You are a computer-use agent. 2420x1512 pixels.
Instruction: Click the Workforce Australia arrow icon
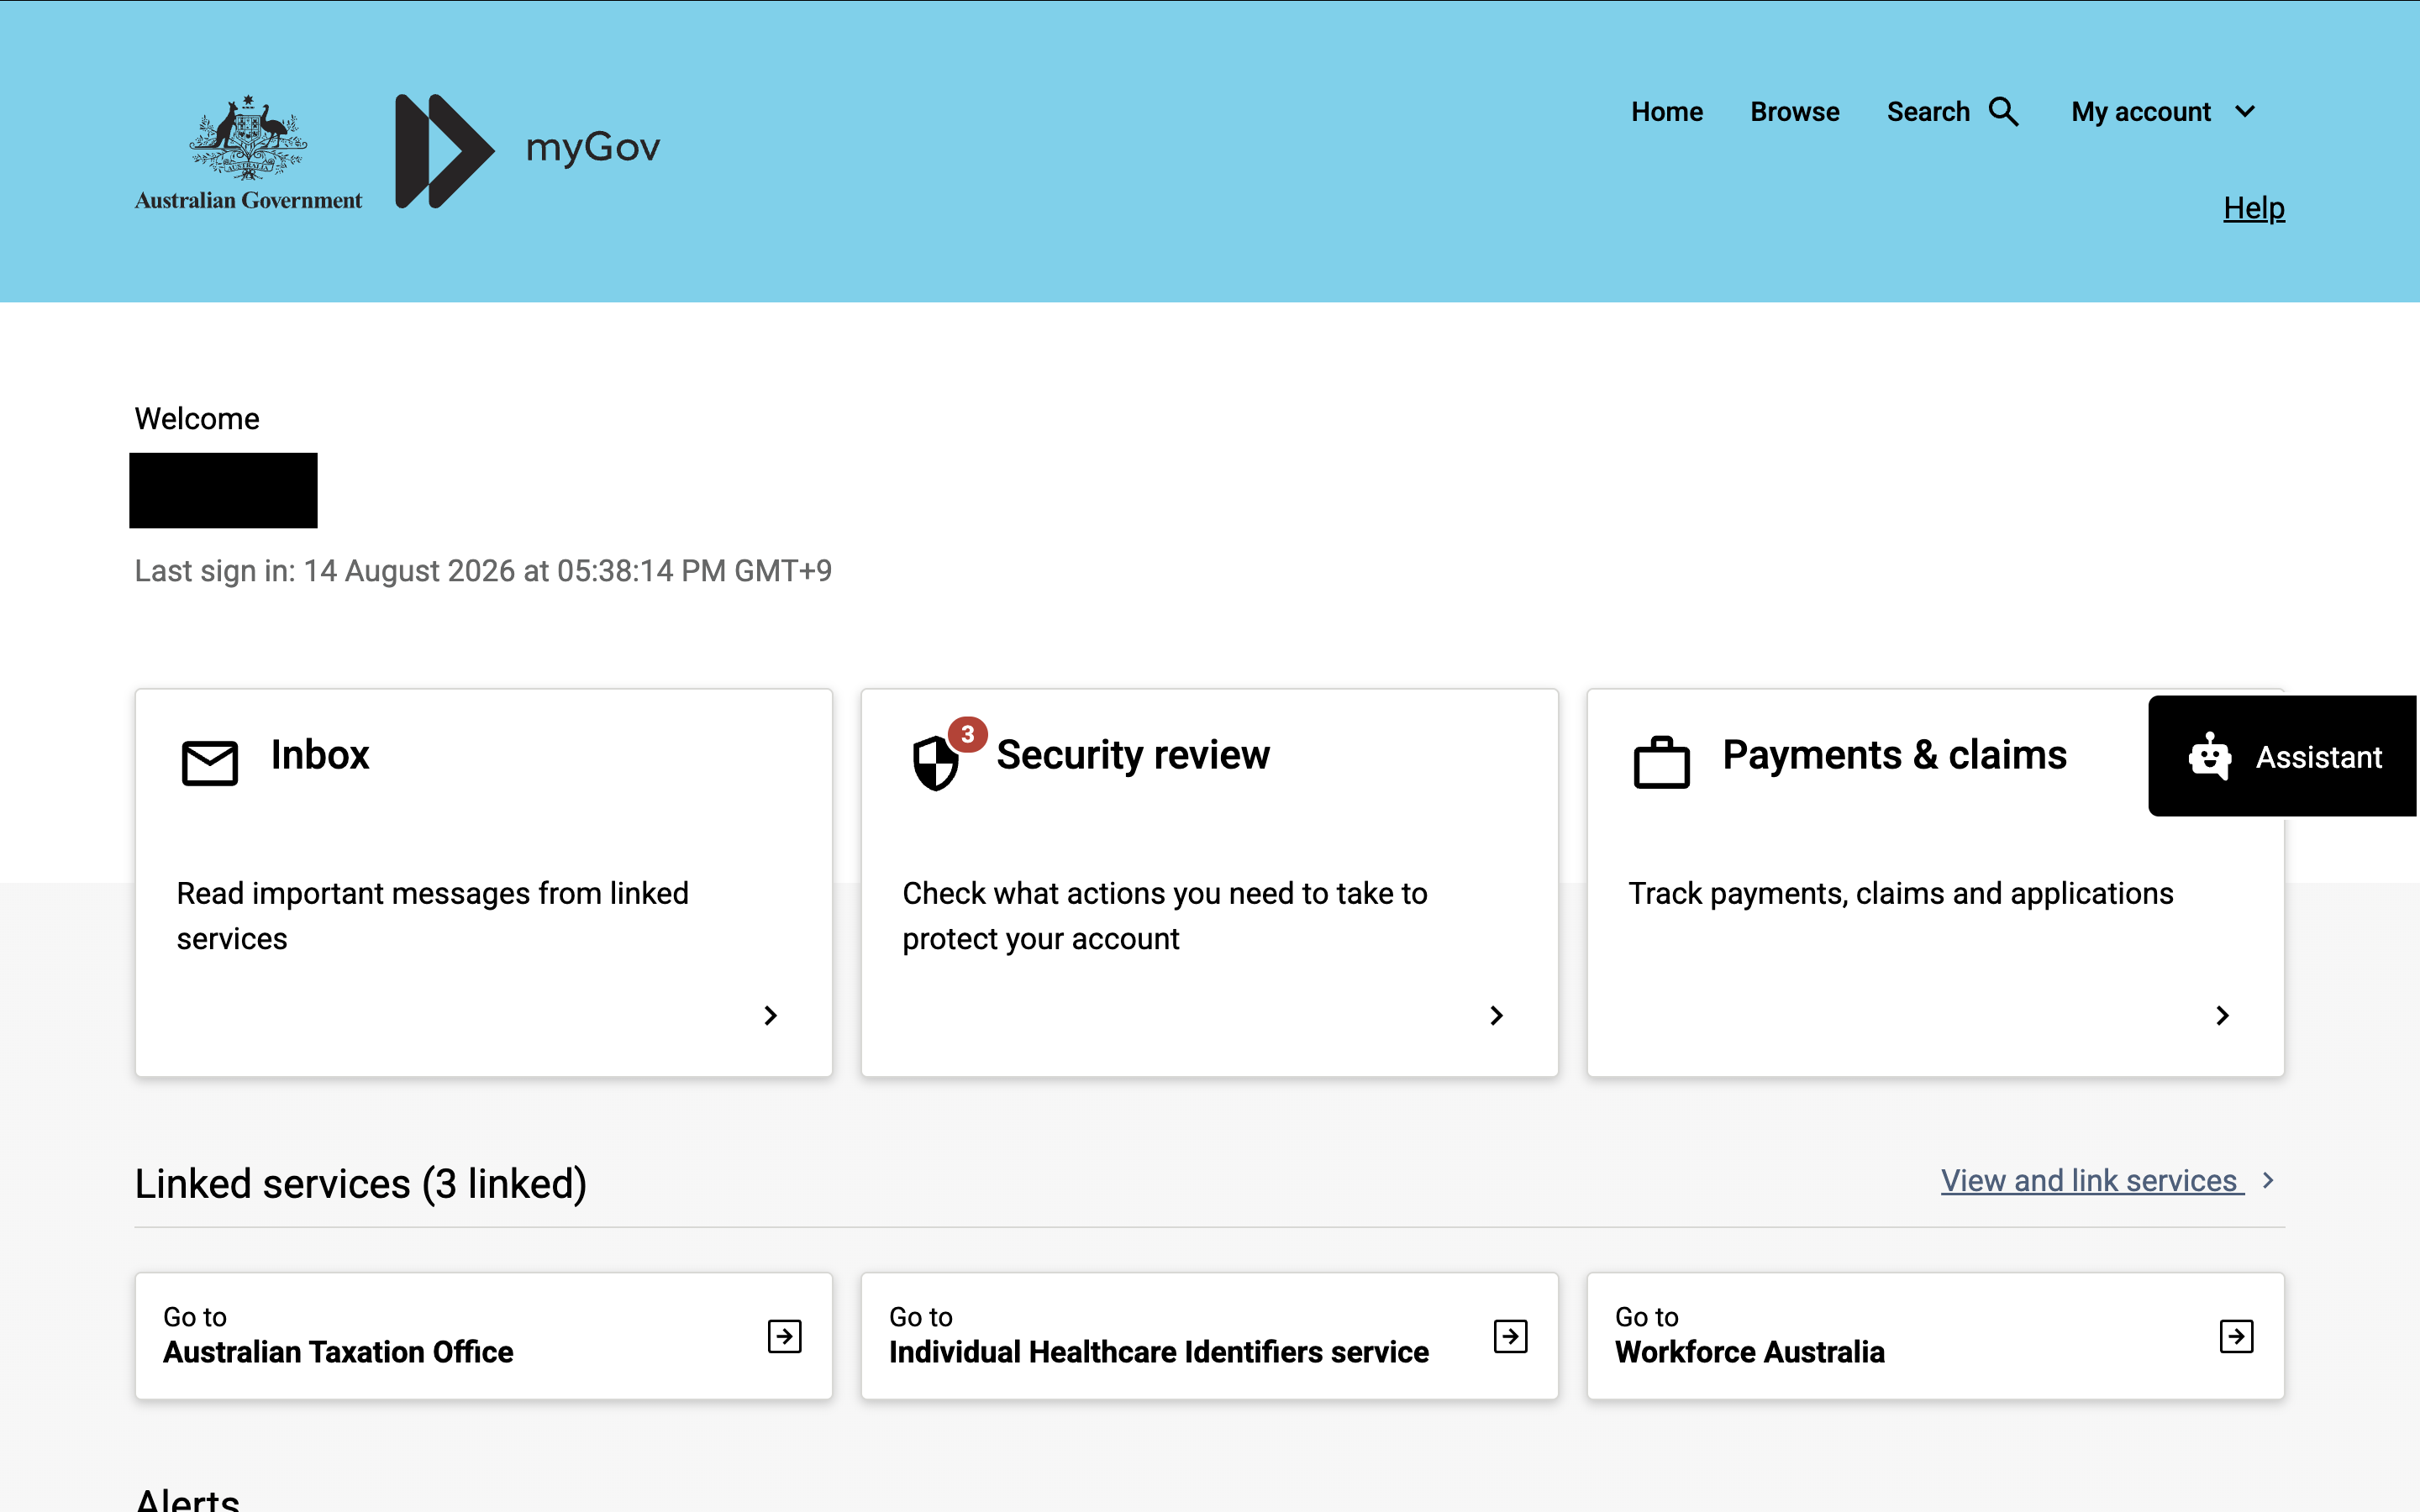(x=2236, y=1336)
